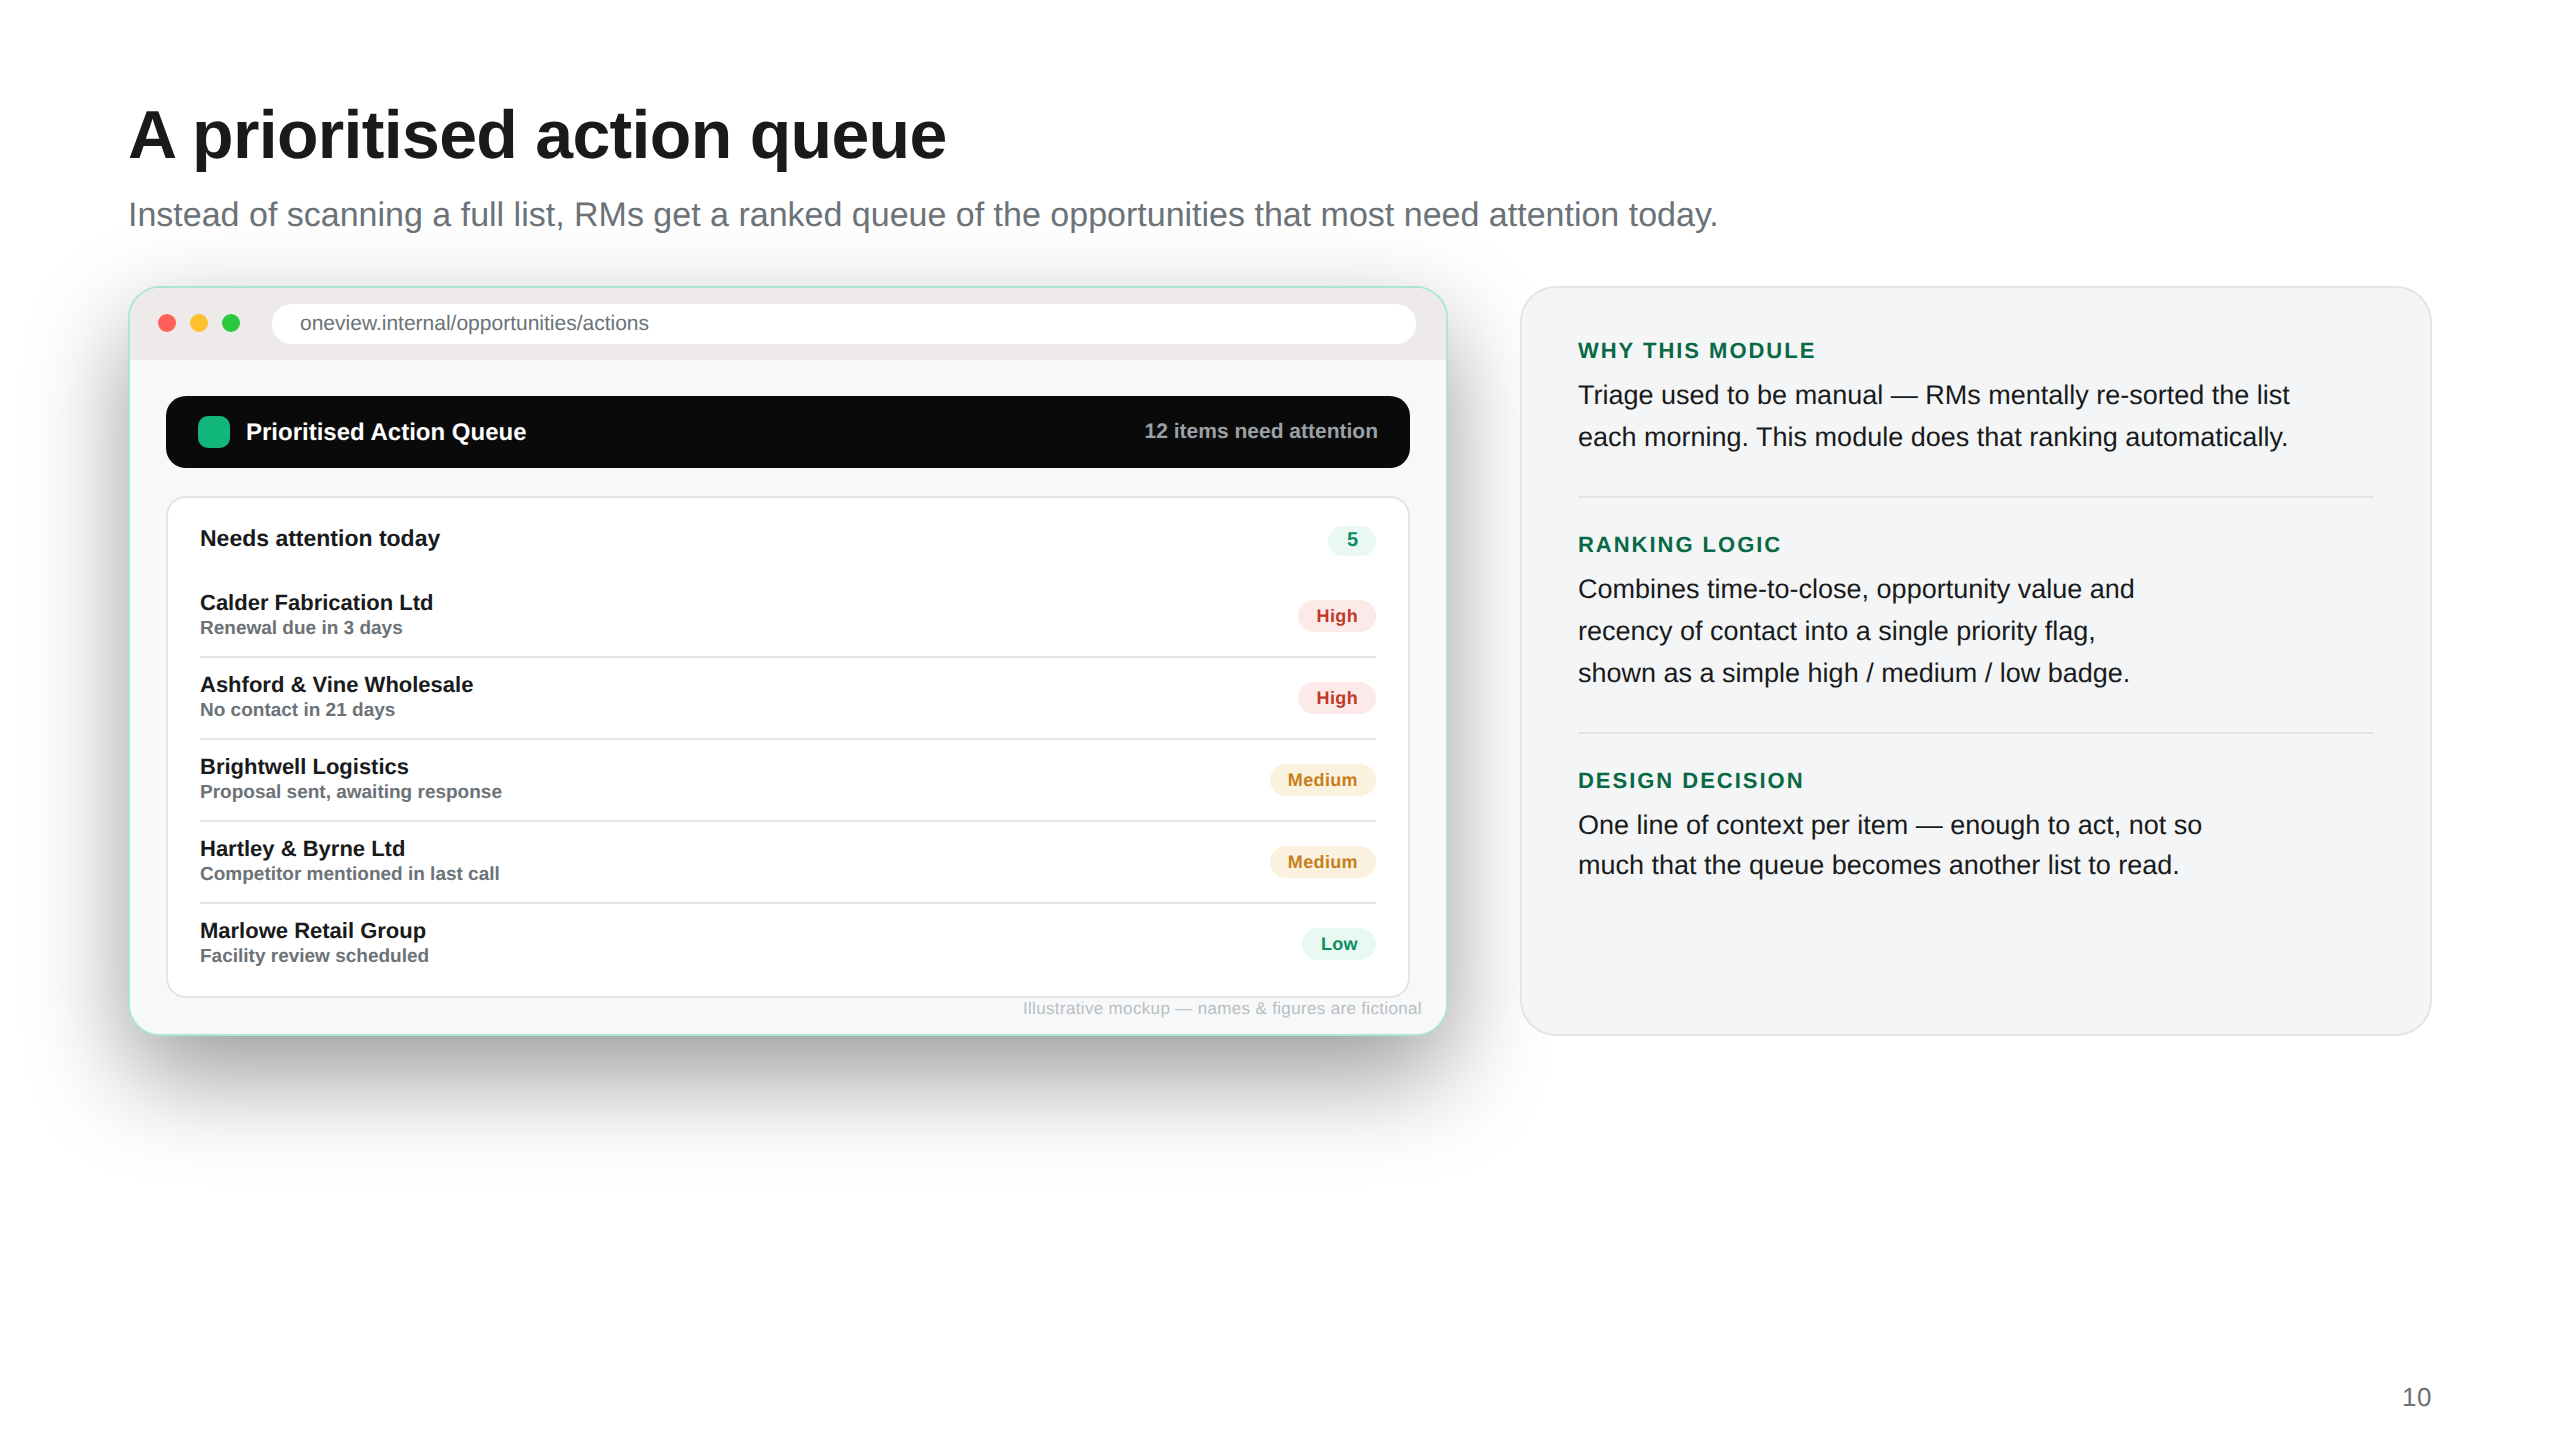Click the '12 items need attention' label

coord(1260,431)
